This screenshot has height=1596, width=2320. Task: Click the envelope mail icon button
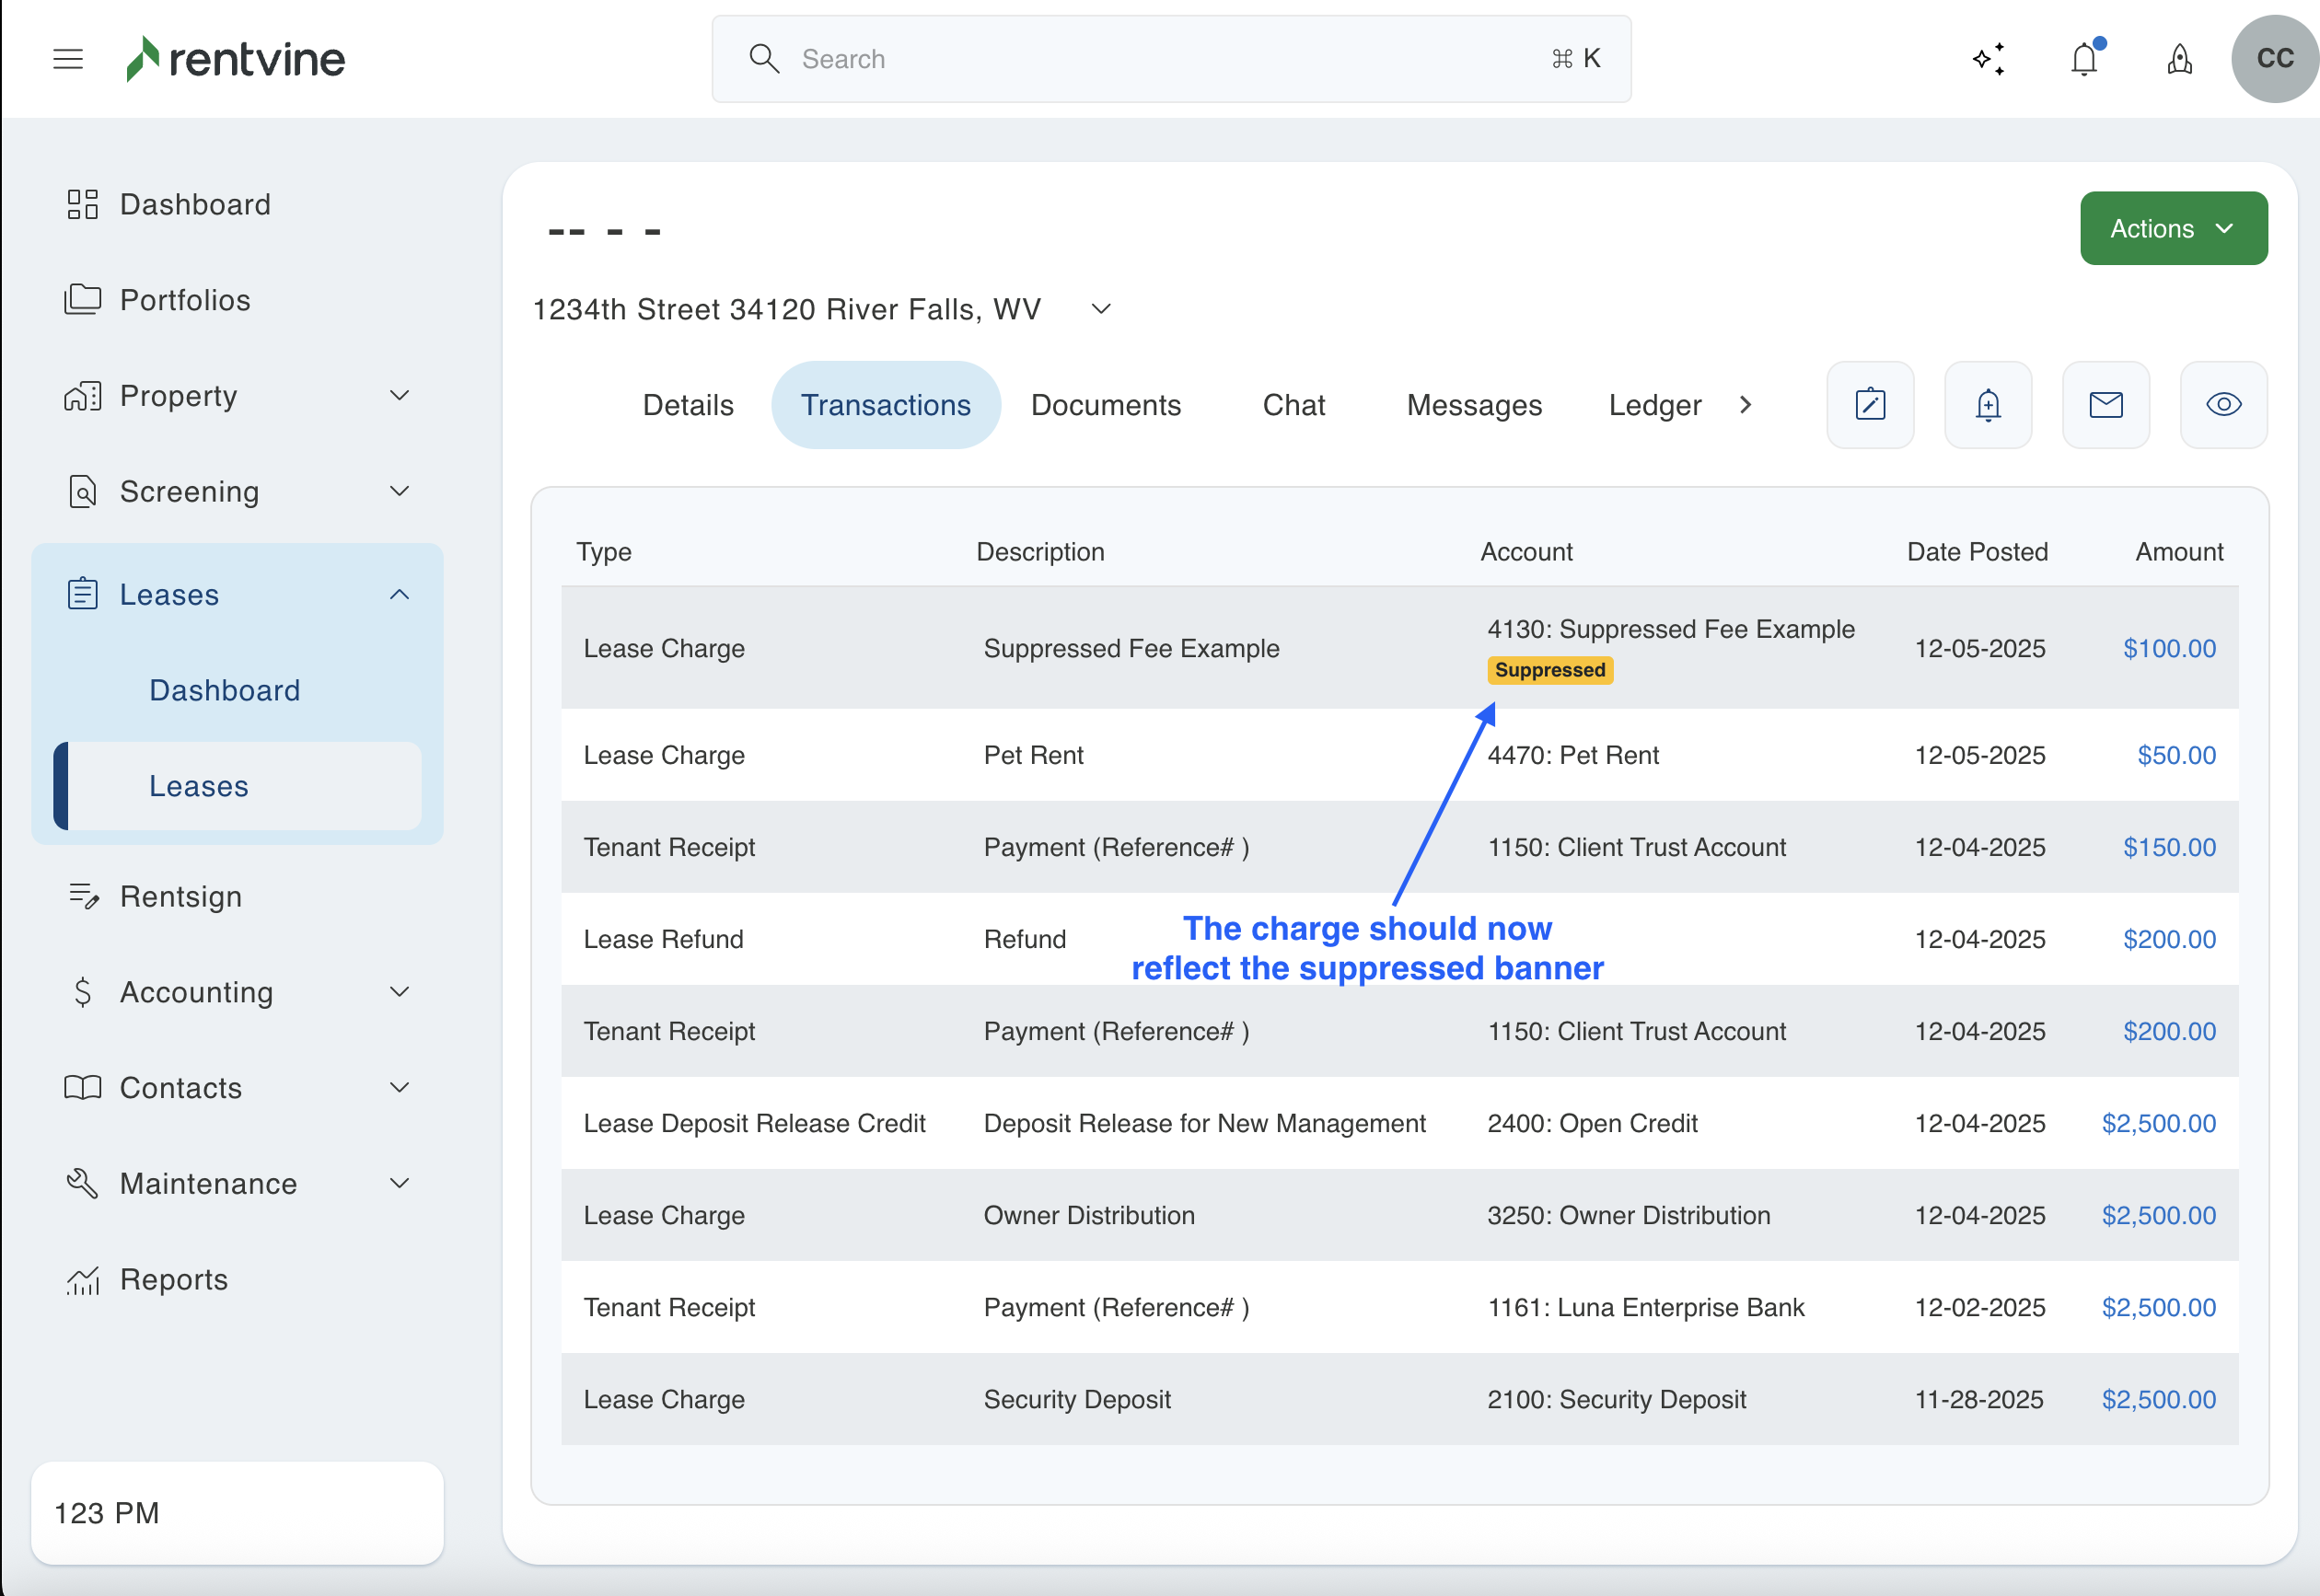coord(2106,405)
